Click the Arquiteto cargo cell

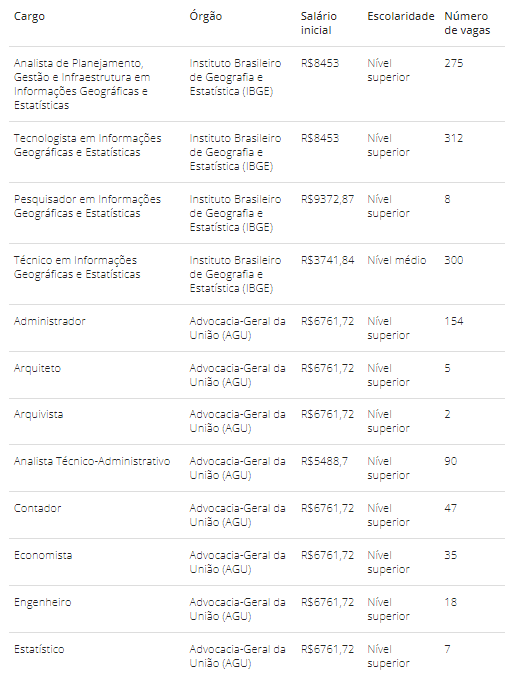pos(37,368)
